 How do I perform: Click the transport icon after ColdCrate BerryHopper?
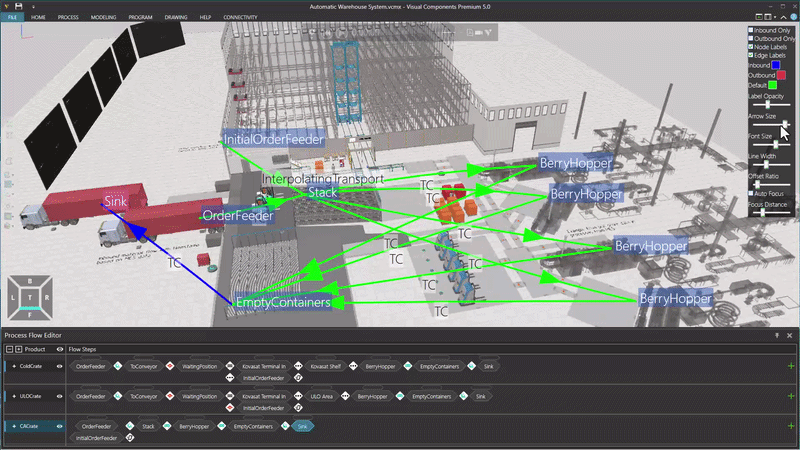tap(408, 366)
